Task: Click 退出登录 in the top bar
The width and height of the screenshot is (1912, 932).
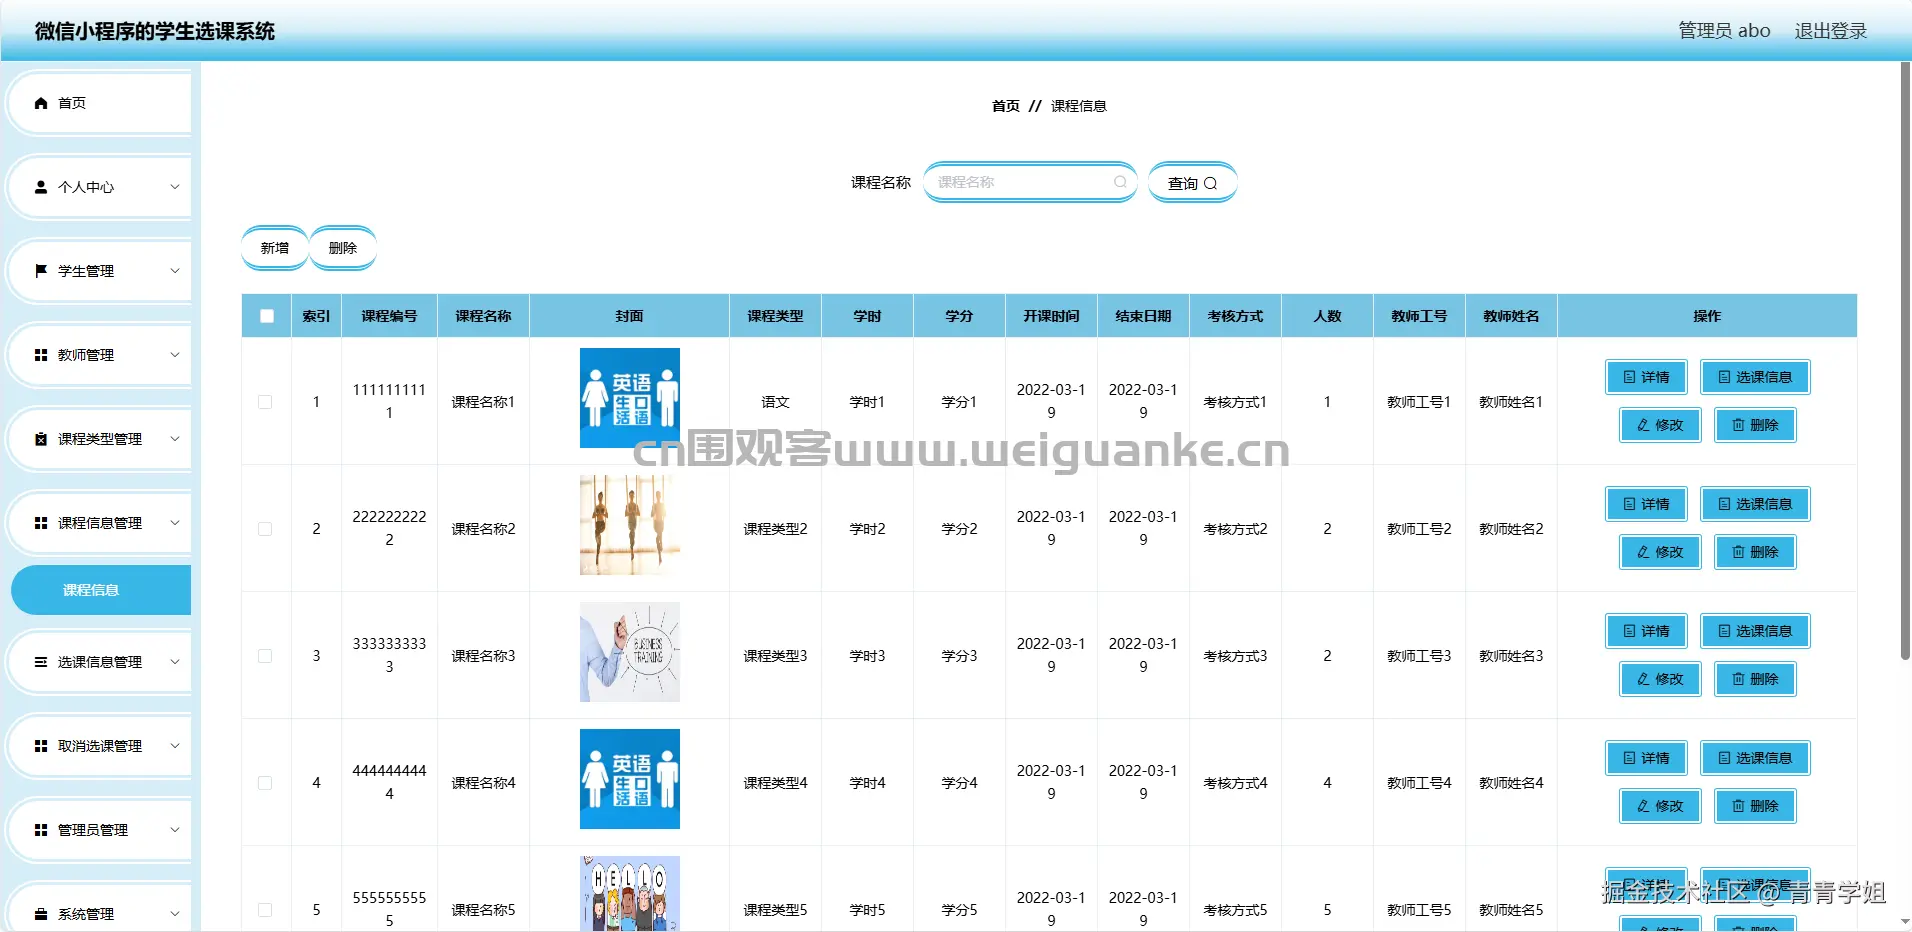Action: point(1831,31)
